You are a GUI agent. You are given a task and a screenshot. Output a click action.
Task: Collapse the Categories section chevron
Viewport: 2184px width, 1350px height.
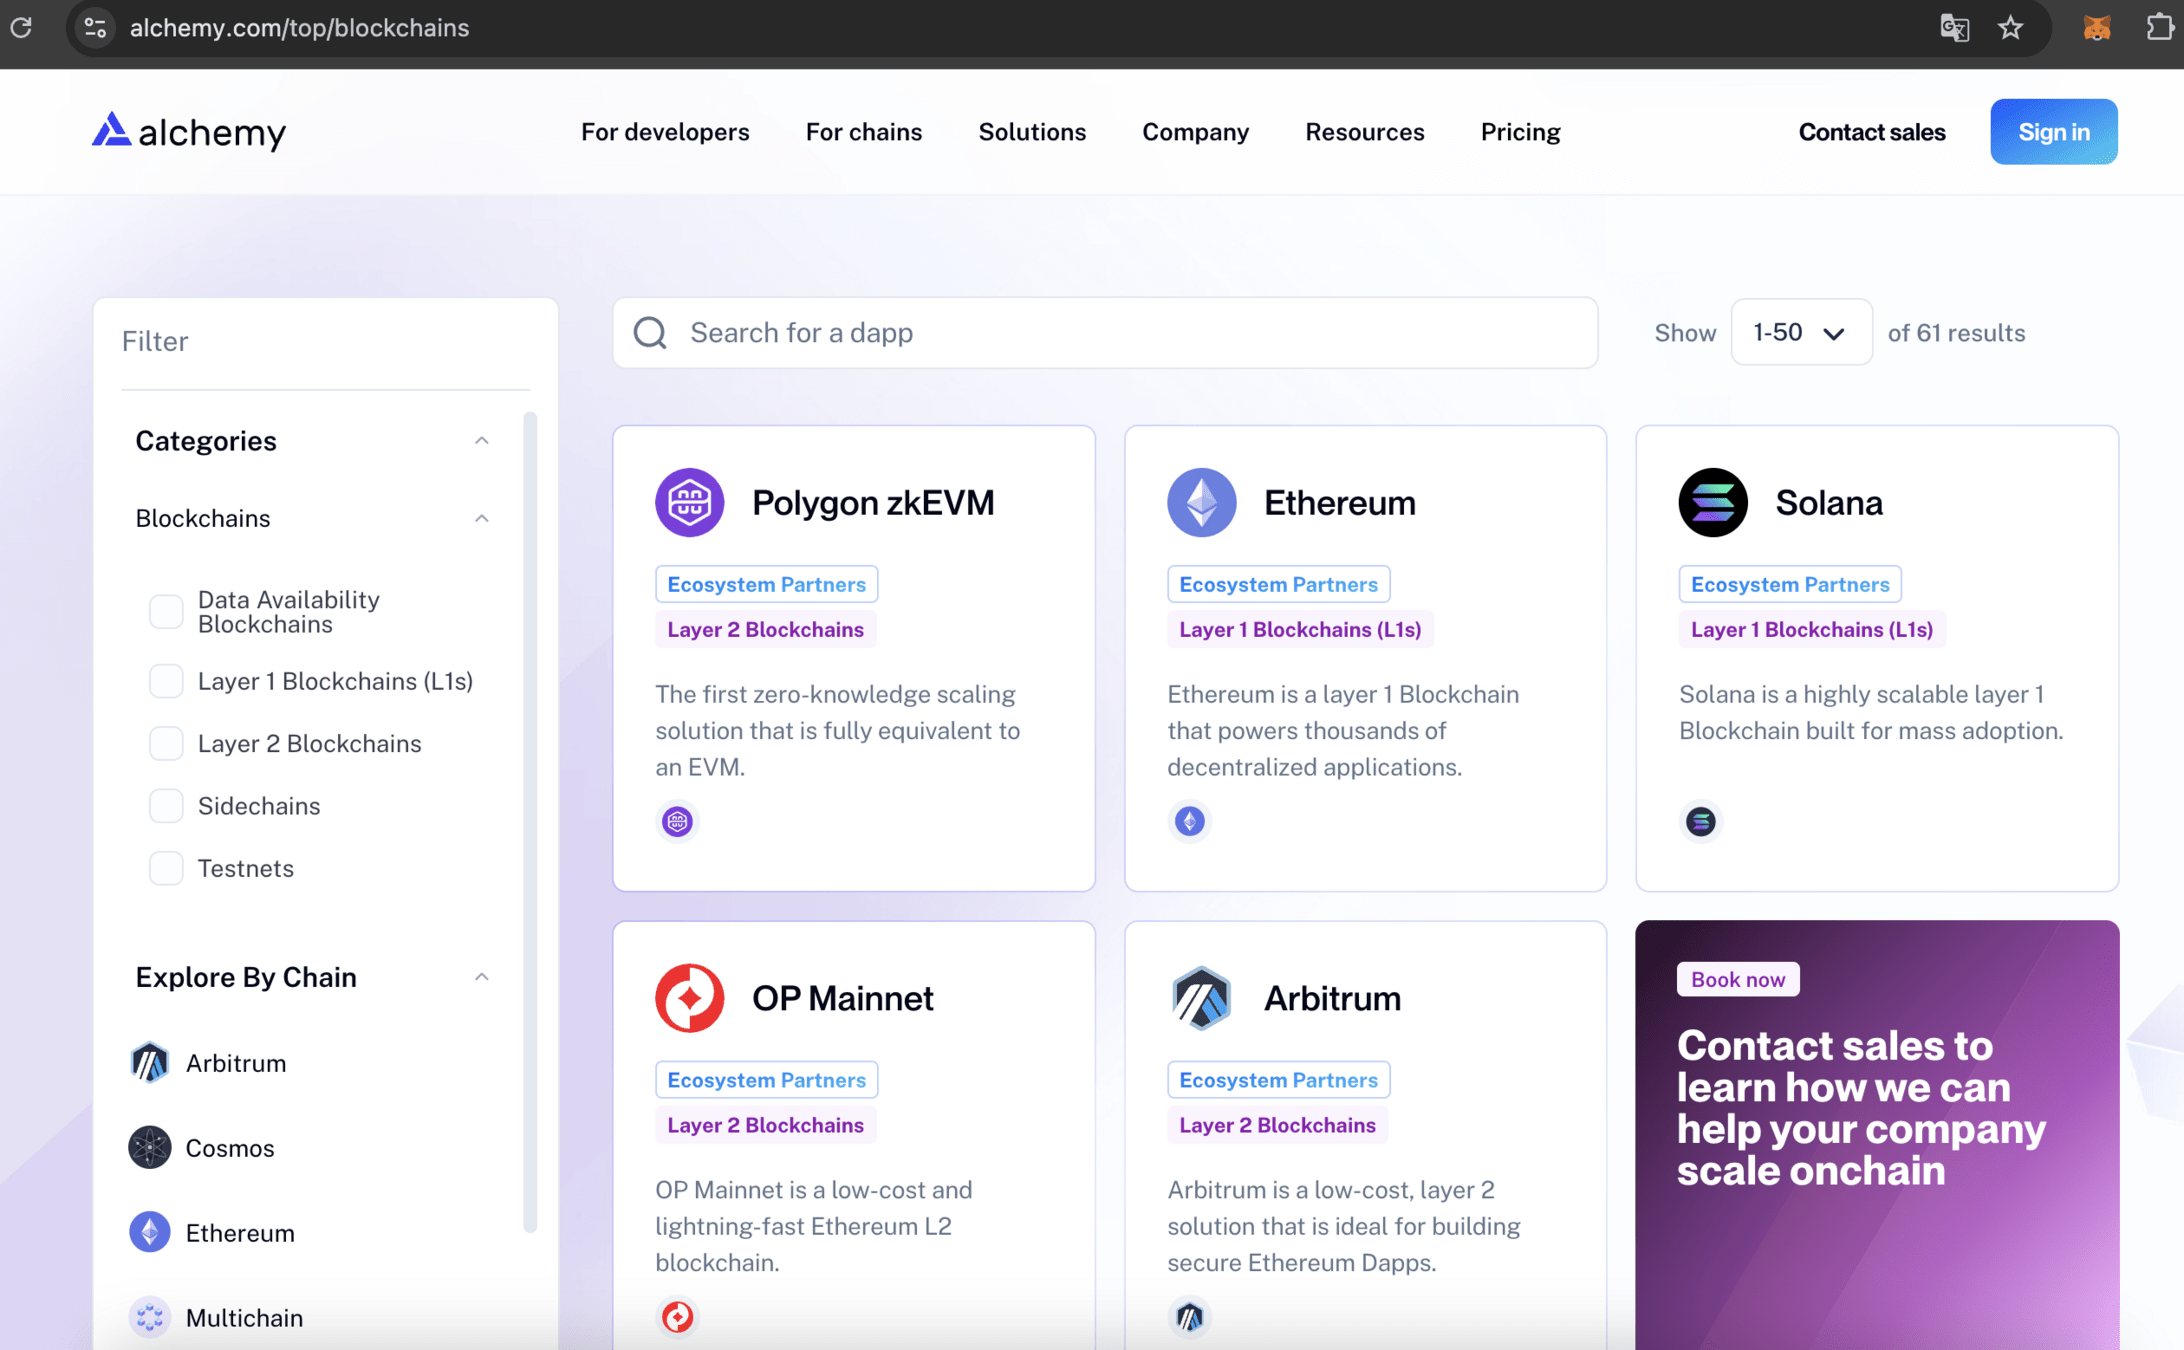[481, 441]
